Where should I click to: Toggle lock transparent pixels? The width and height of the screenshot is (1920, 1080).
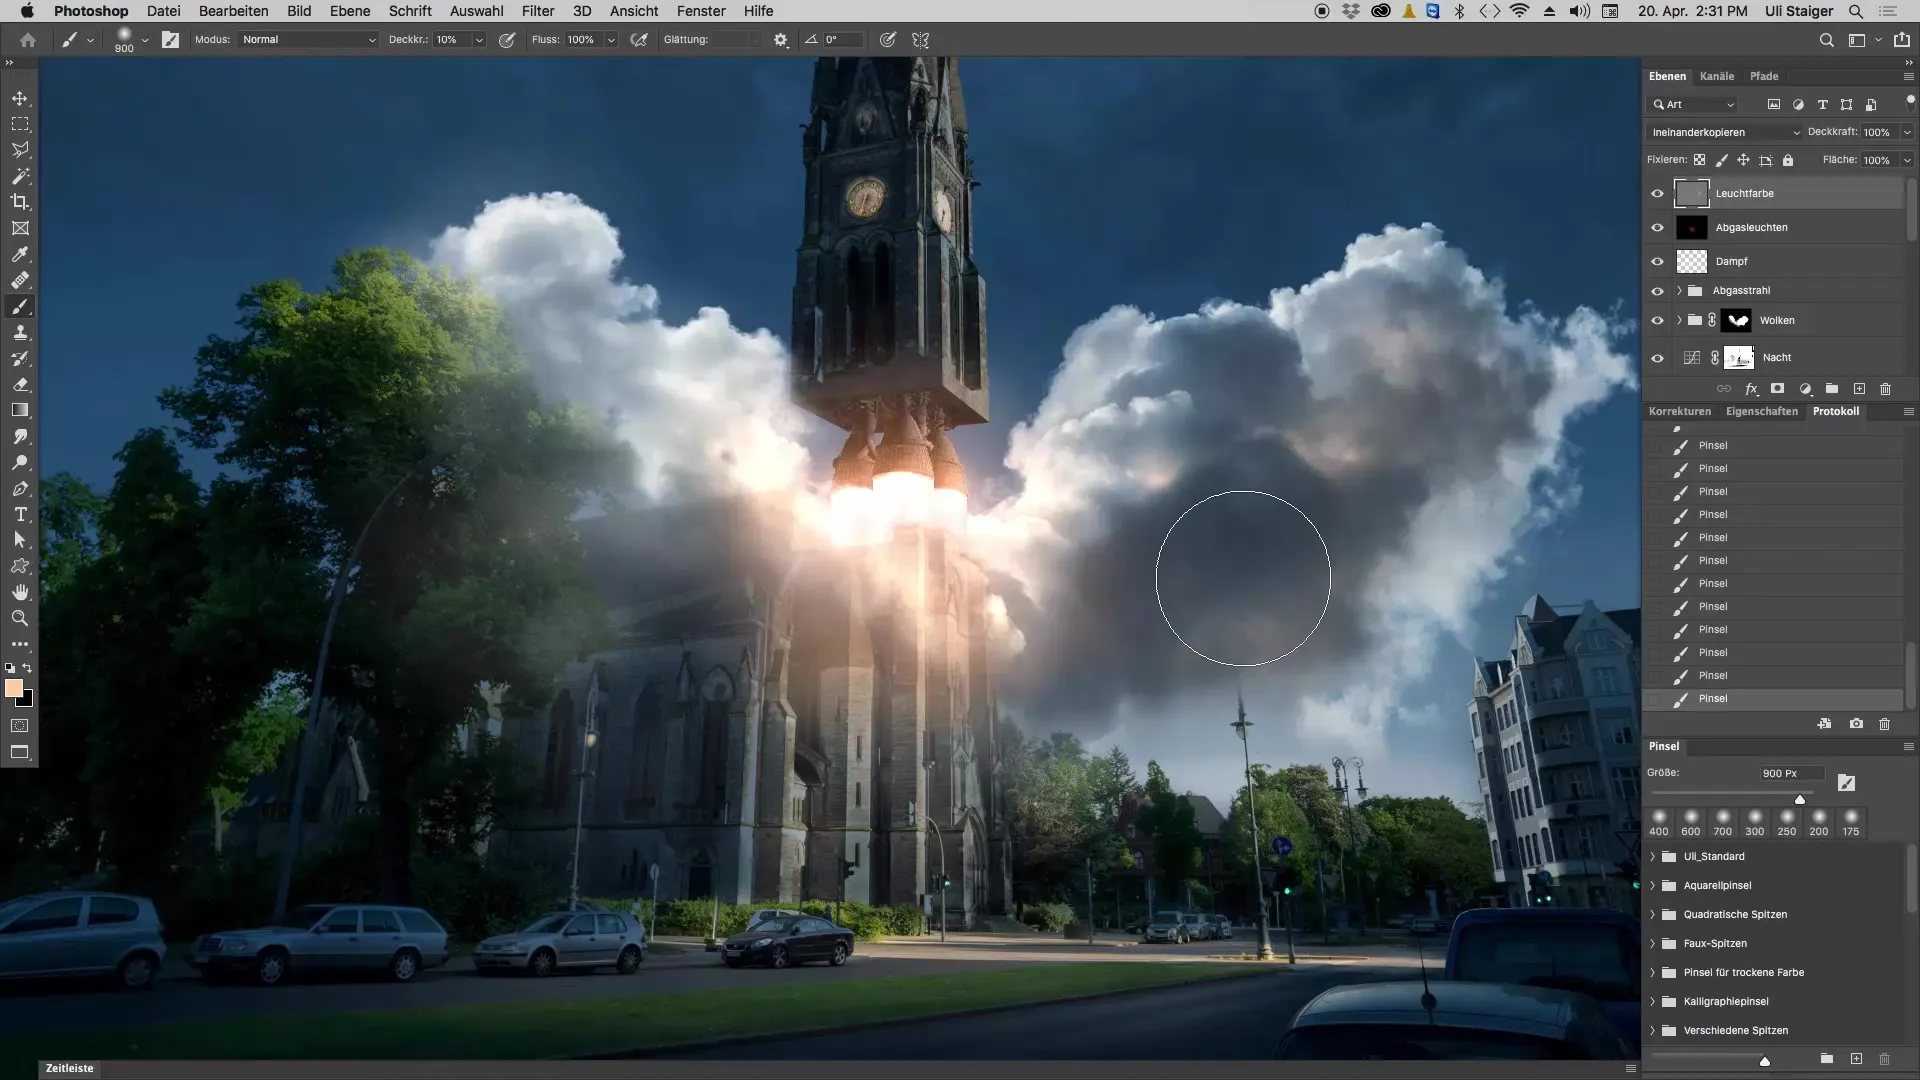(1699, 160)
